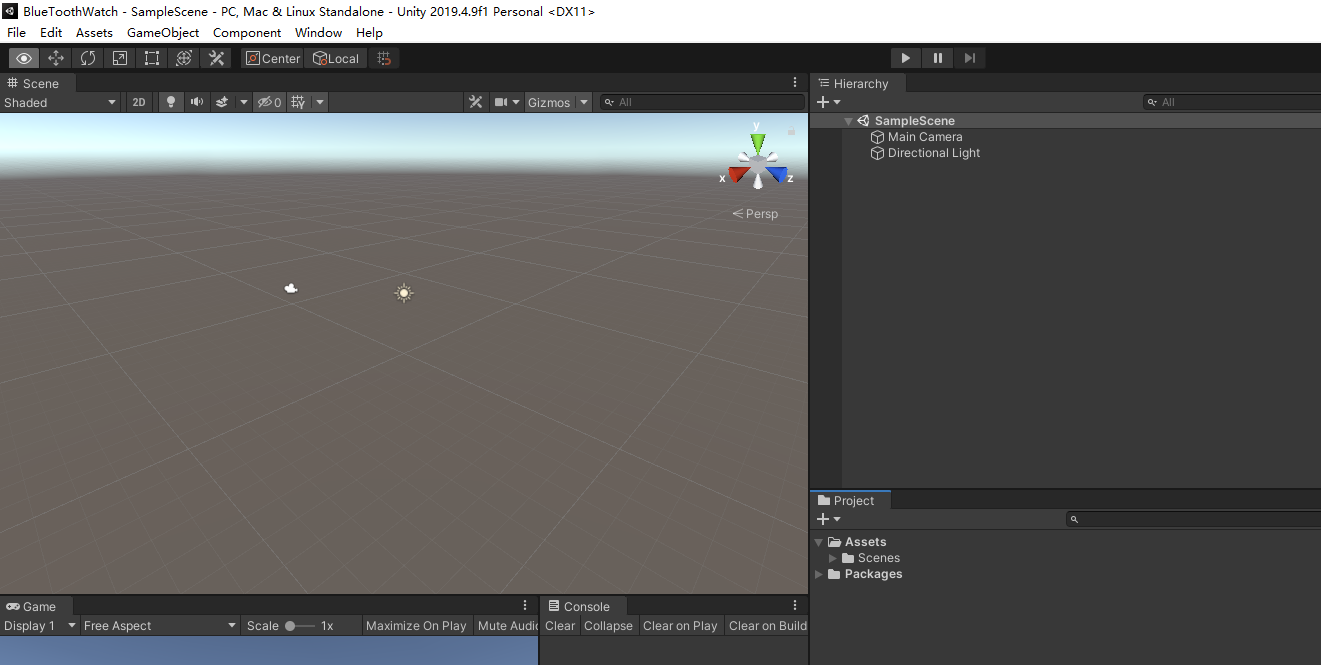Viewport: 1321px width, 665px height.
Task: Select Directional Light in the Hierarchy
Action: click(x=932, y=152)
